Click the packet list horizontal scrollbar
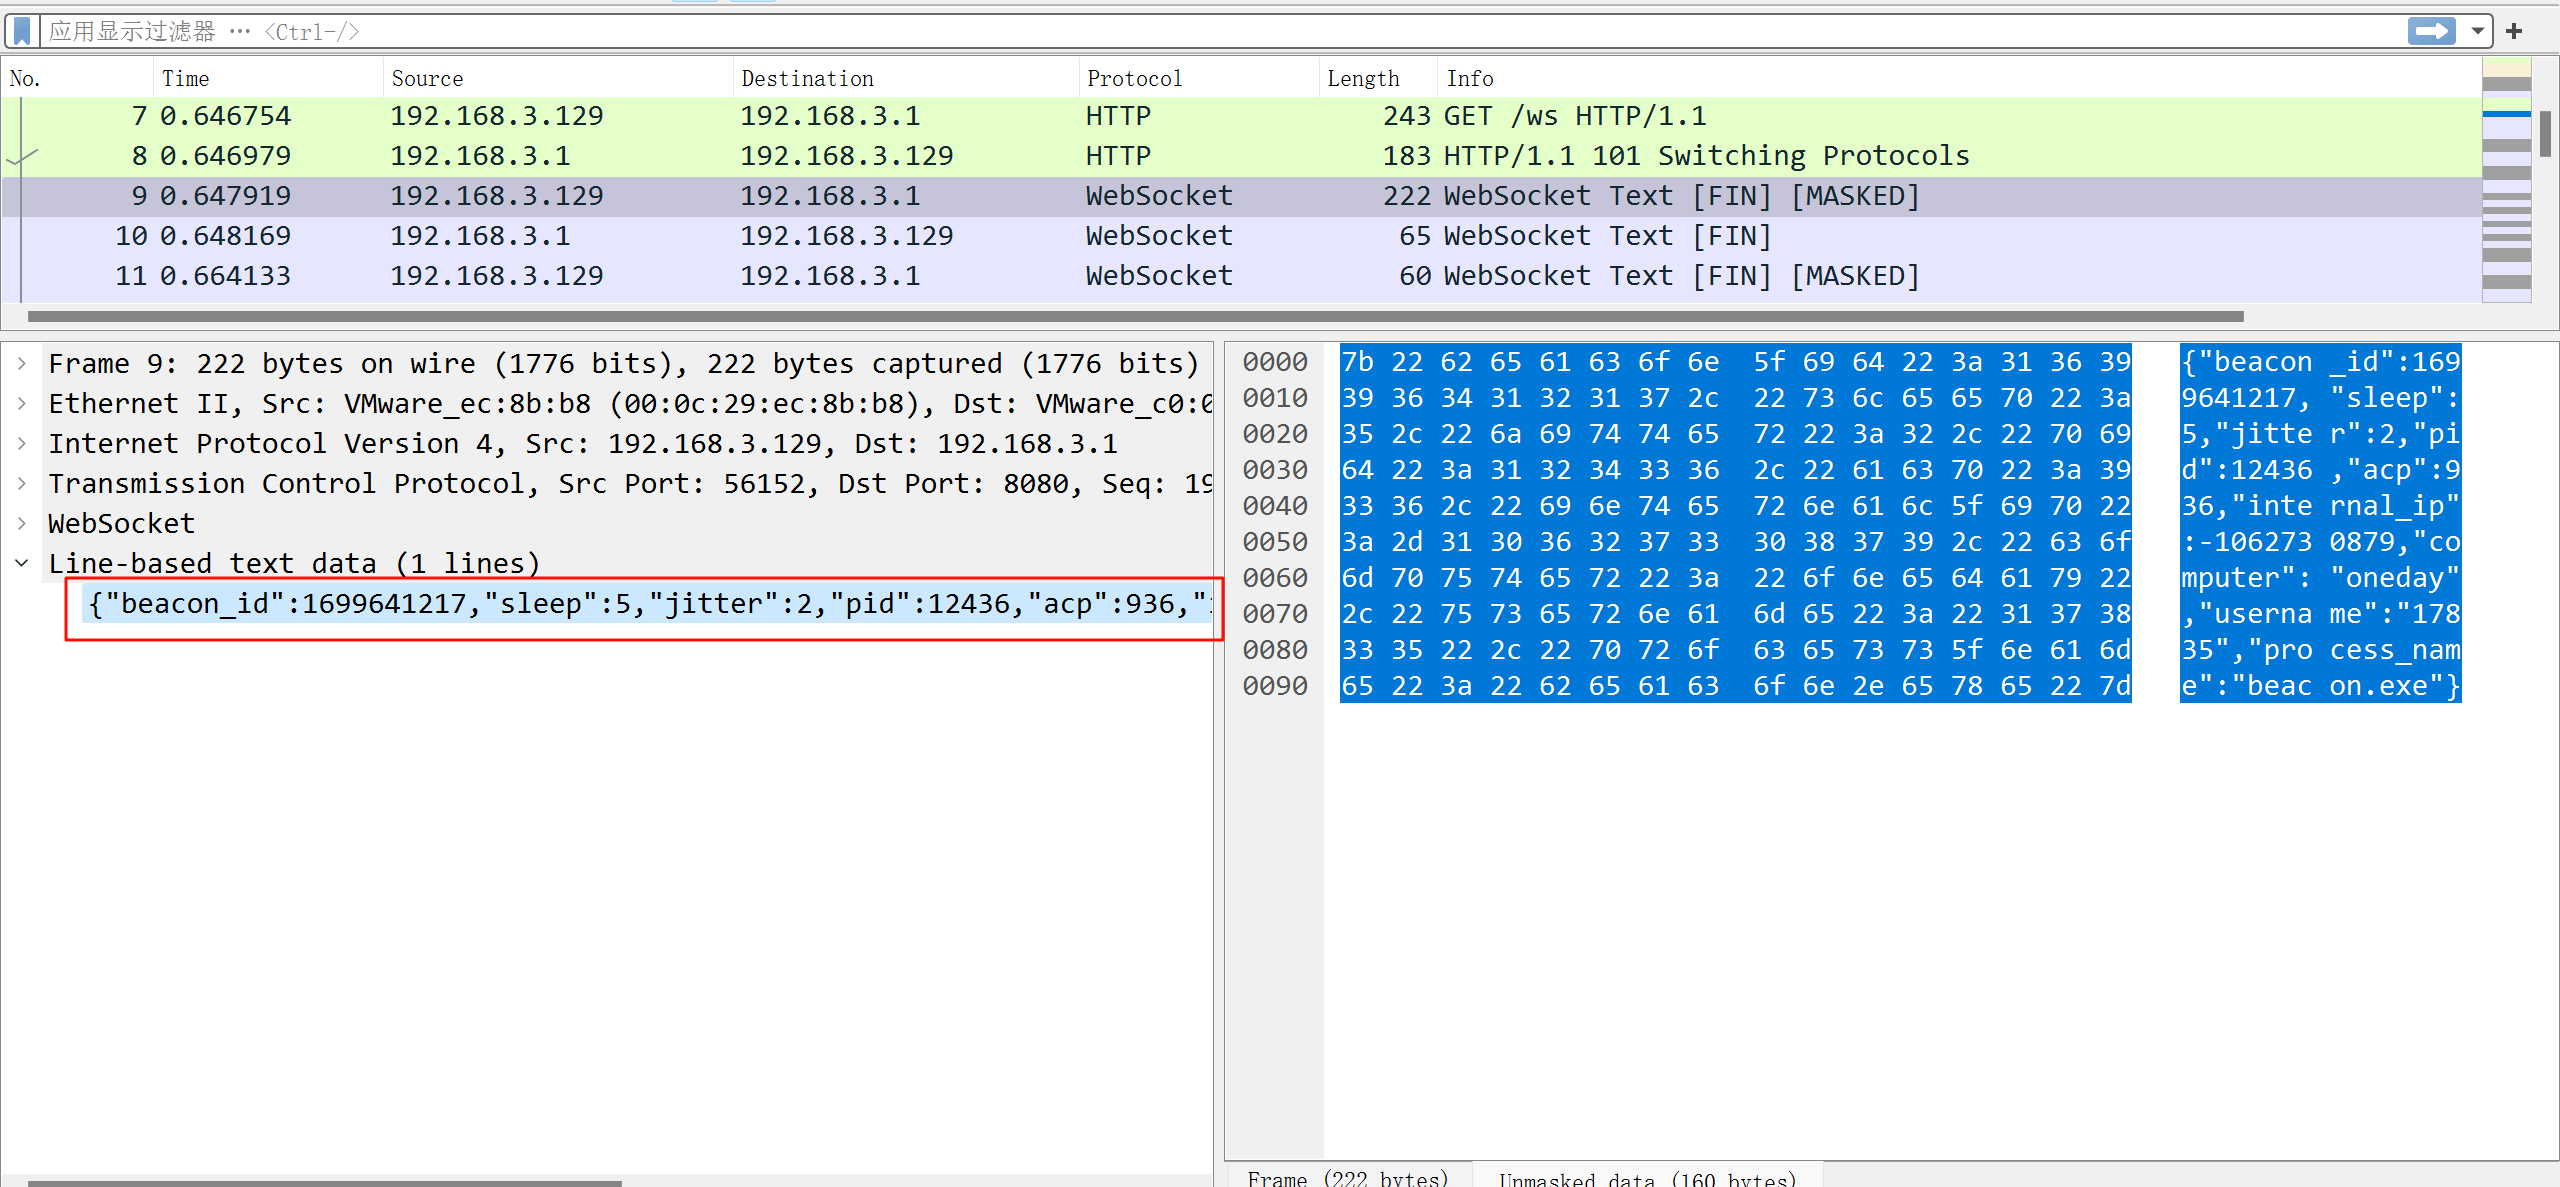The width and height of the screenshot is (2560, 1187). [1135, 316]
